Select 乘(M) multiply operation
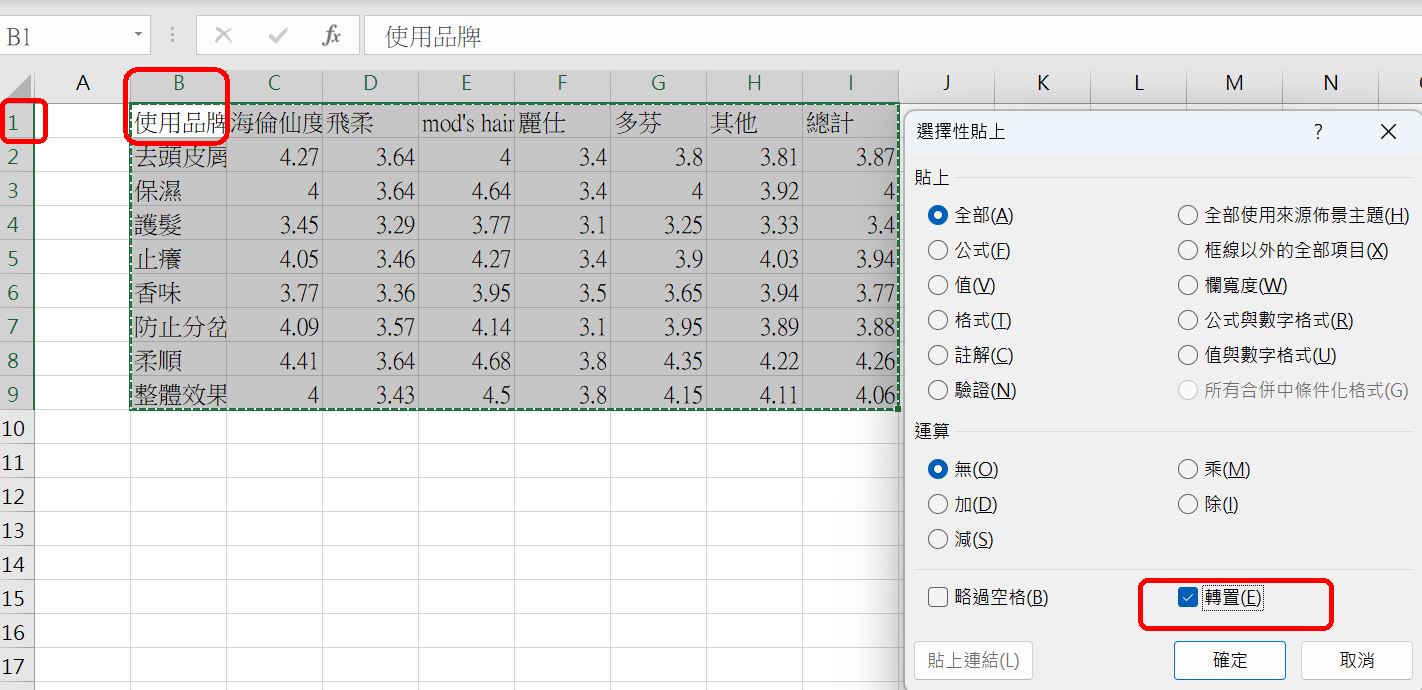The height and width of the screenshot is (690, 1422). [1188, 469]
